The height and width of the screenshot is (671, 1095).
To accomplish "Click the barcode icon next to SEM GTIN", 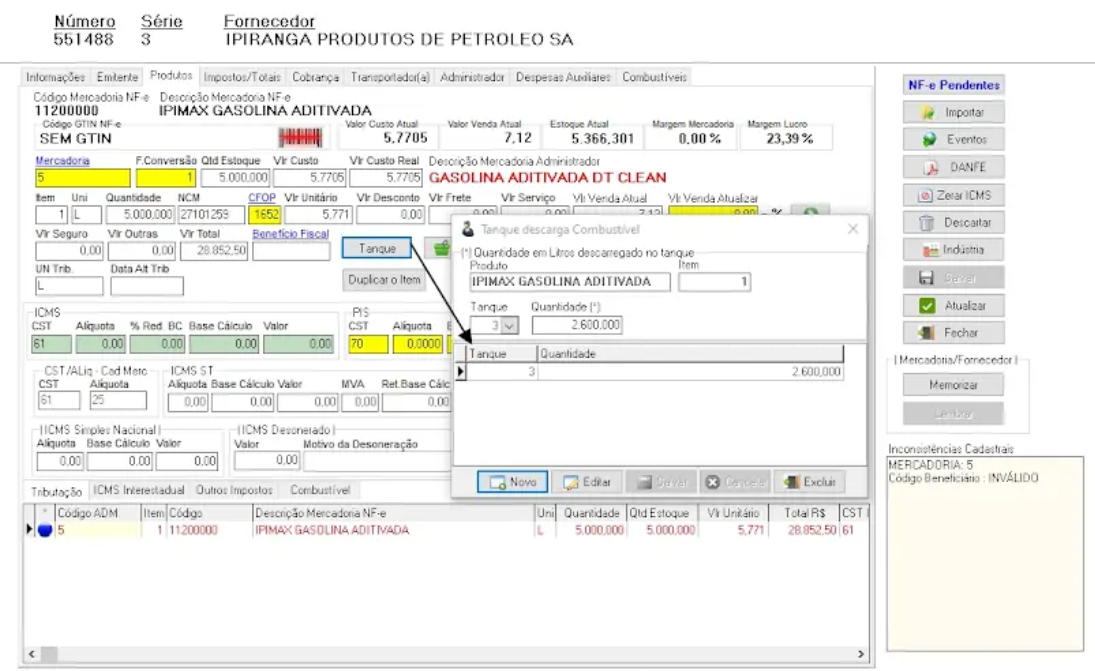I will [x=301, y=138].
